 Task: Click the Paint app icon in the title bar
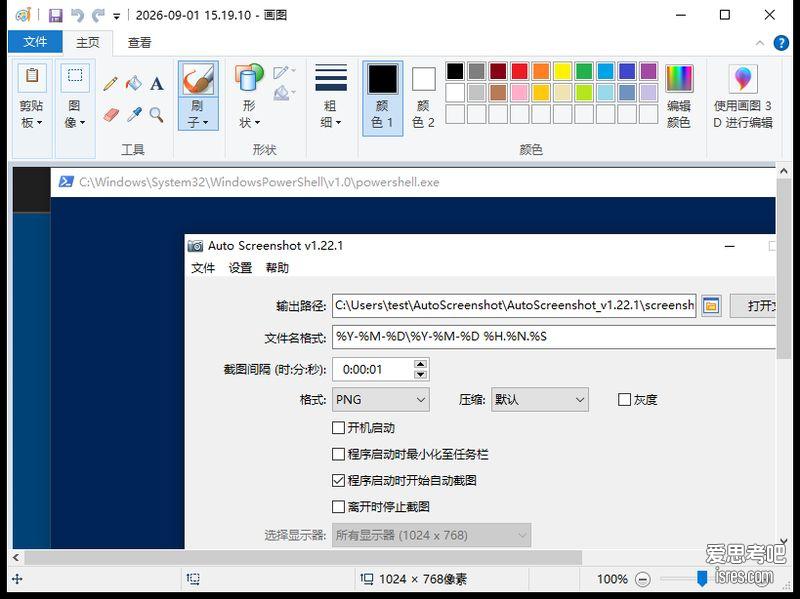click(23, 15)
